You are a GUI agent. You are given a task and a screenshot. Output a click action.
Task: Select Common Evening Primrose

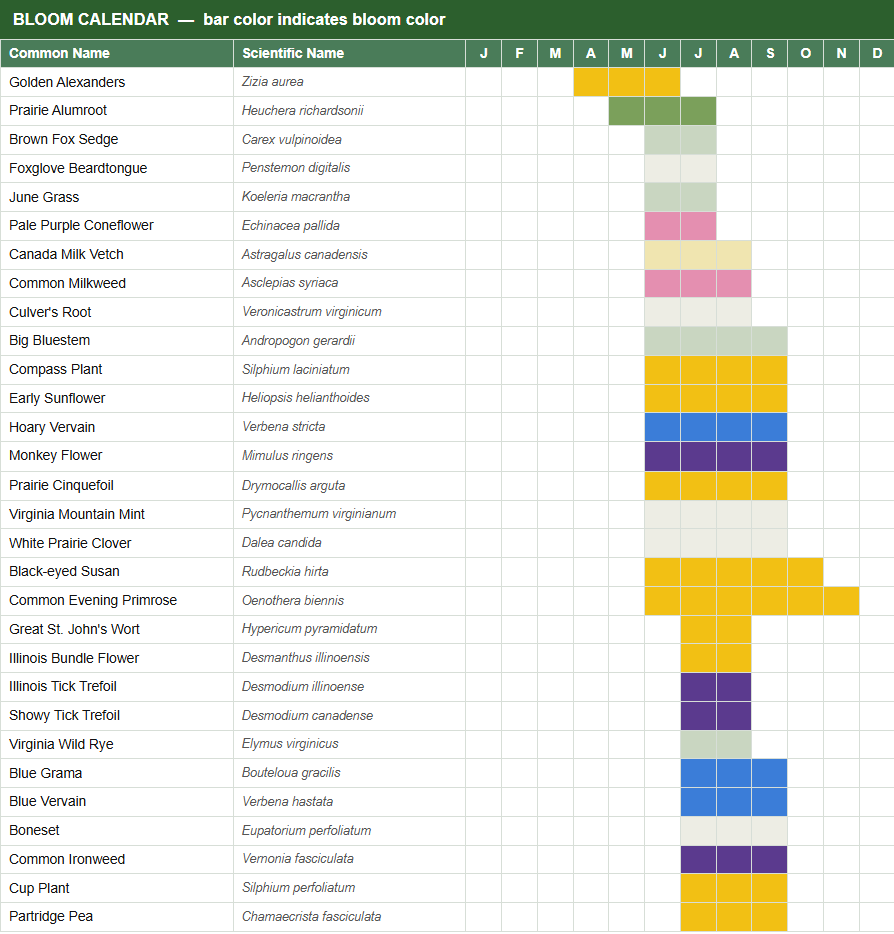click(x=93, y=600)
